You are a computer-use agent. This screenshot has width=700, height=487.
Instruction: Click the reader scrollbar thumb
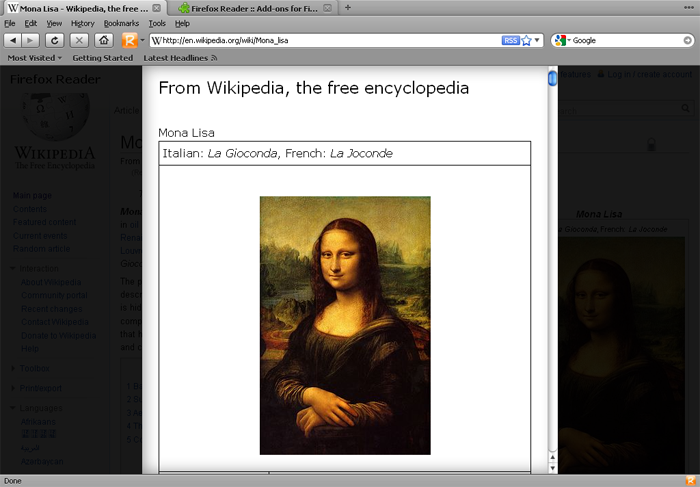coord(553,78)
